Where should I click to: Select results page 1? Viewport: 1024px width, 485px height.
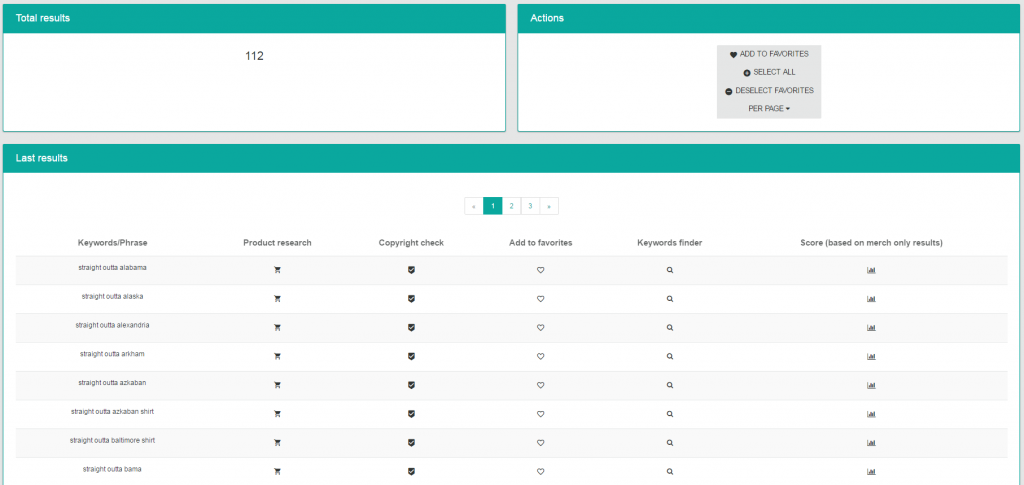pyautogui.click(x=492, y=206)
